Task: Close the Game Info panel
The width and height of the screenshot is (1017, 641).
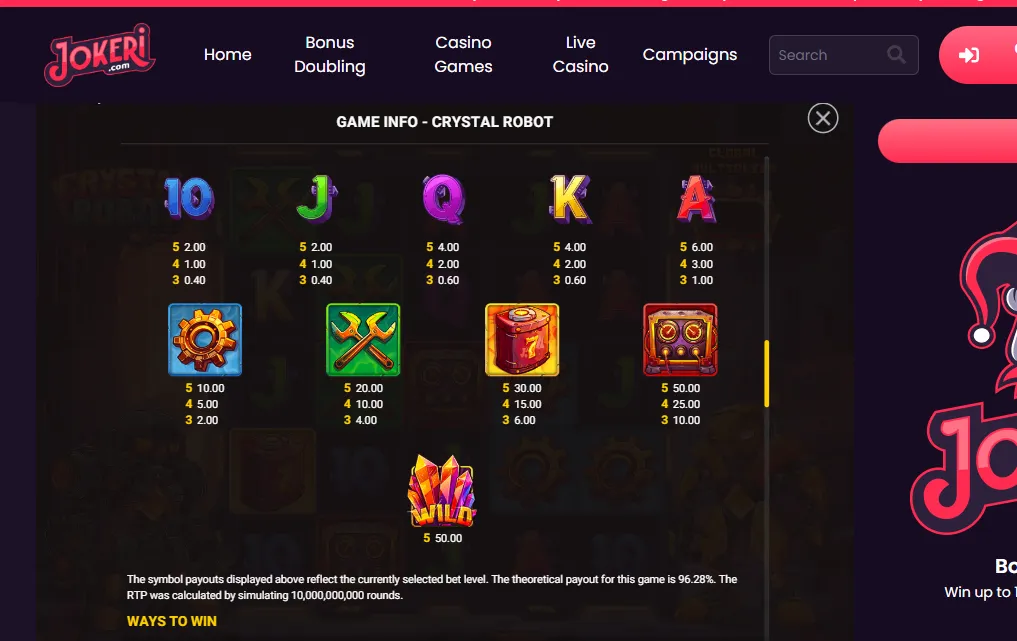Action: click(823, 118)
